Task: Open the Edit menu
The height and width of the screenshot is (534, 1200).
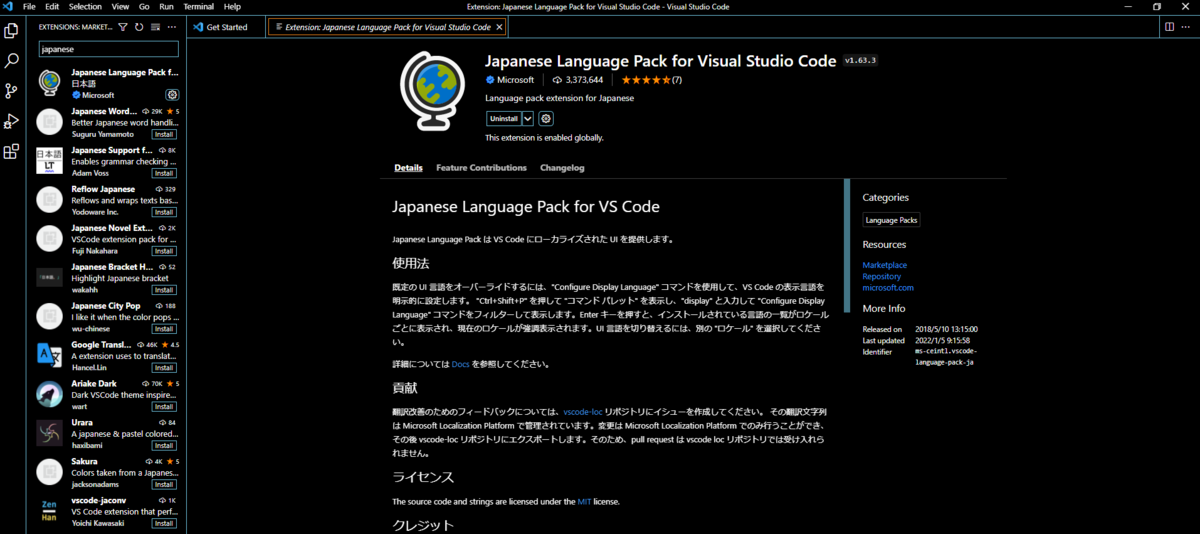Action: click(52, 7)
